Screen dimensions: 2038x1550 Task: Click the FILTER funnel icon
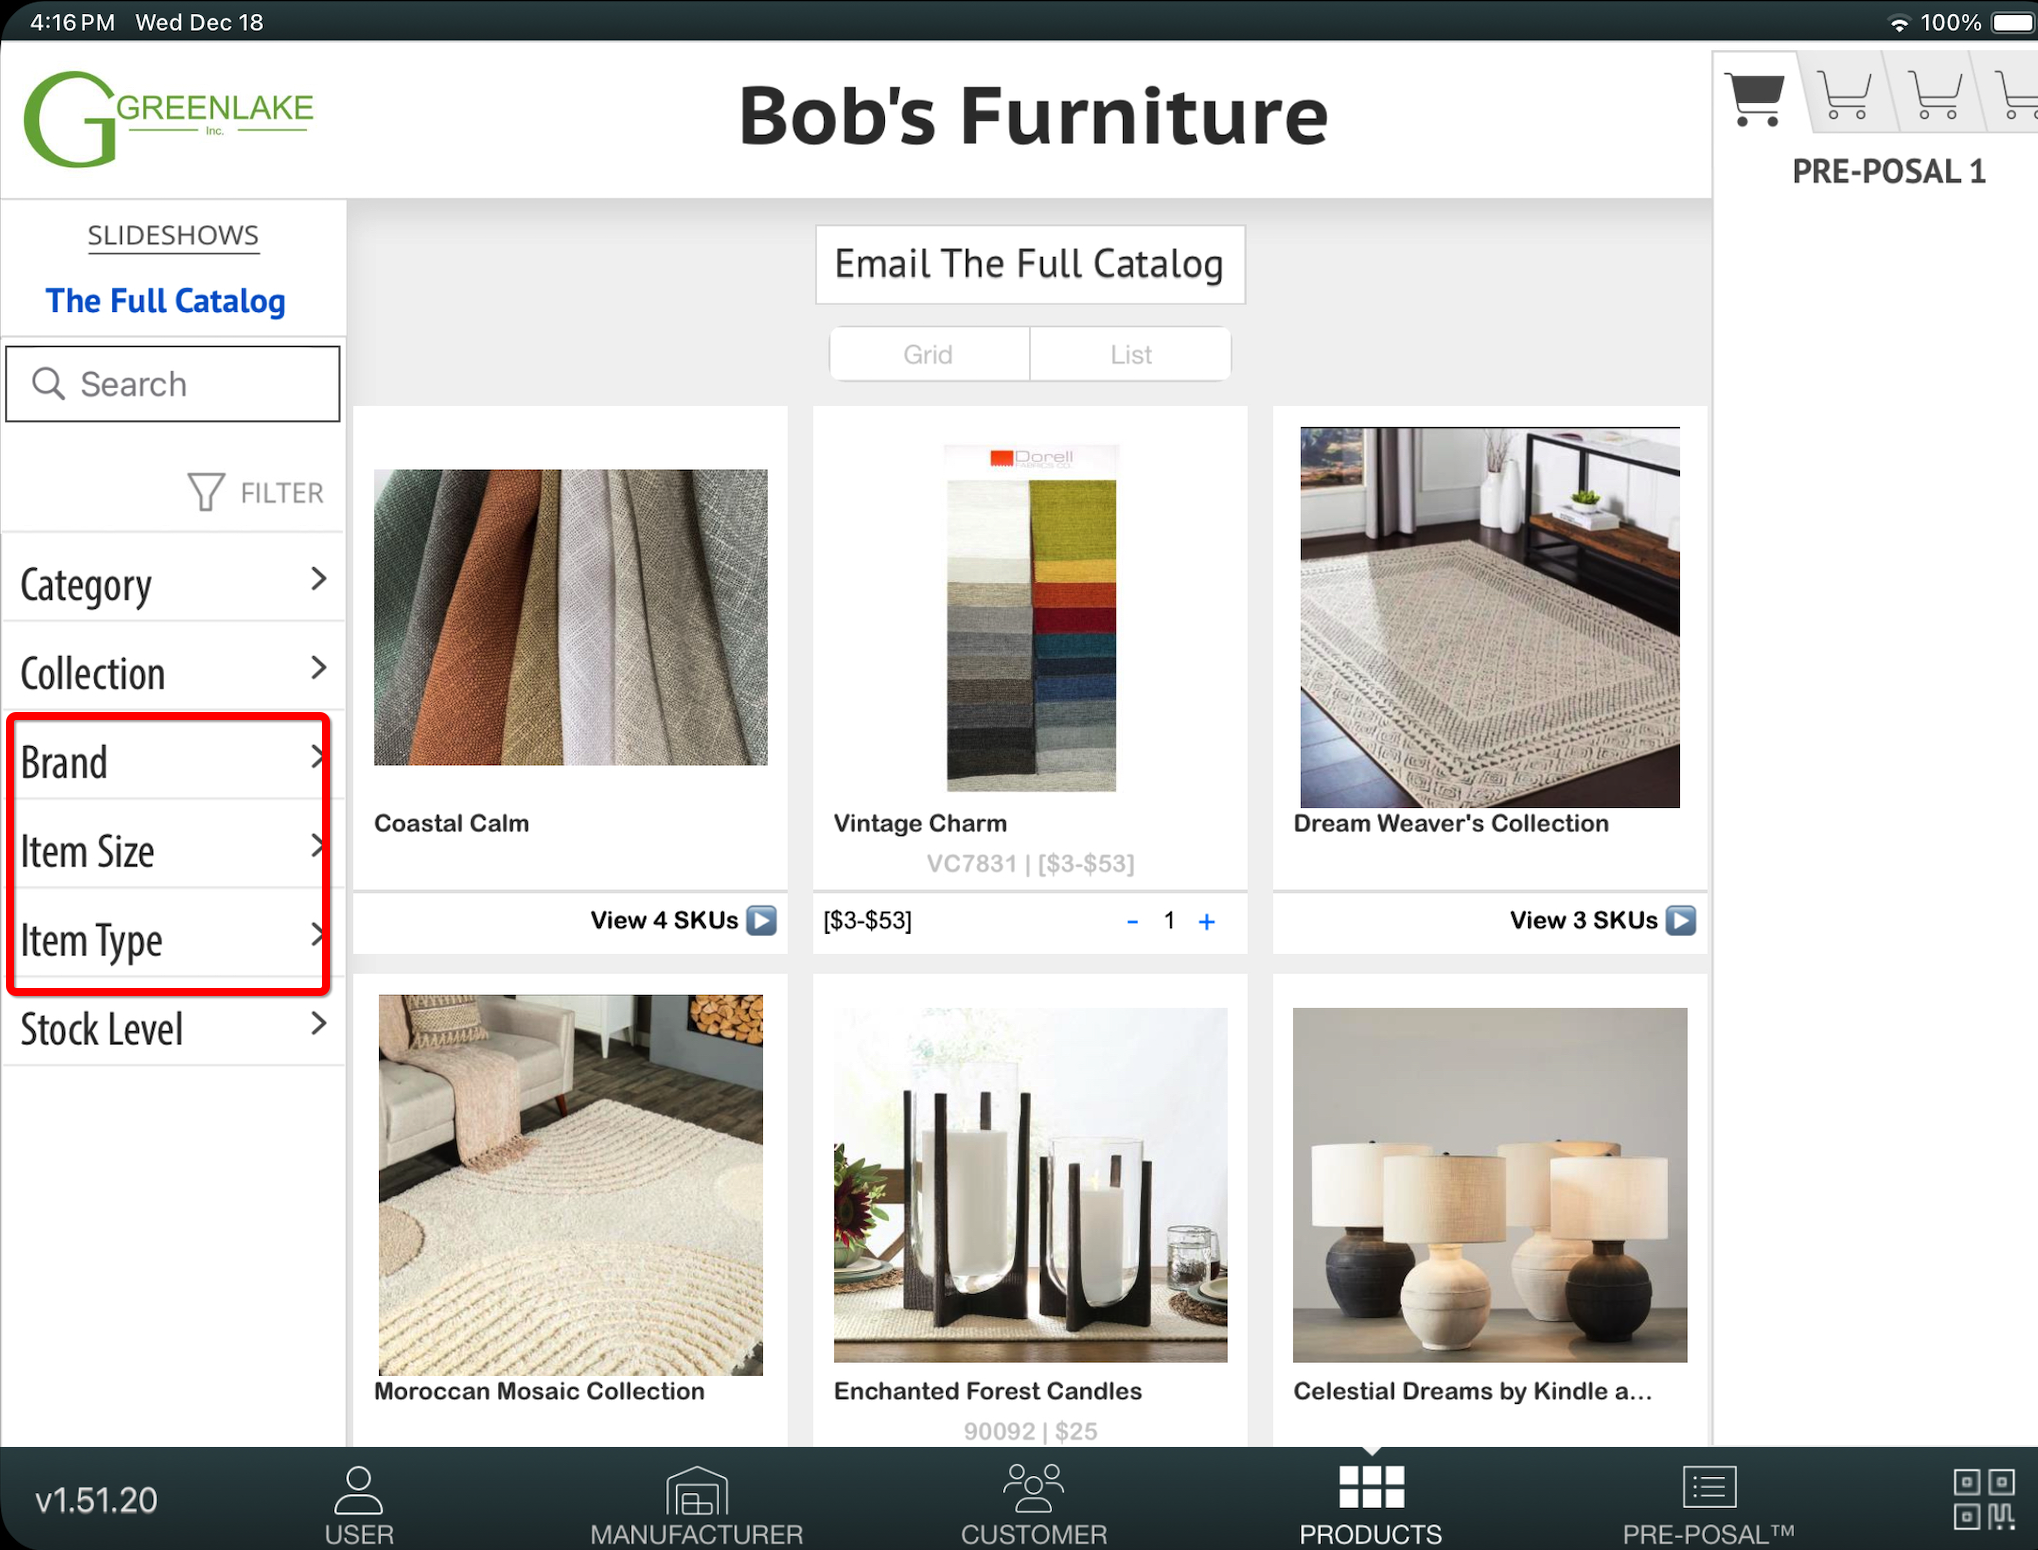point(207,492)
